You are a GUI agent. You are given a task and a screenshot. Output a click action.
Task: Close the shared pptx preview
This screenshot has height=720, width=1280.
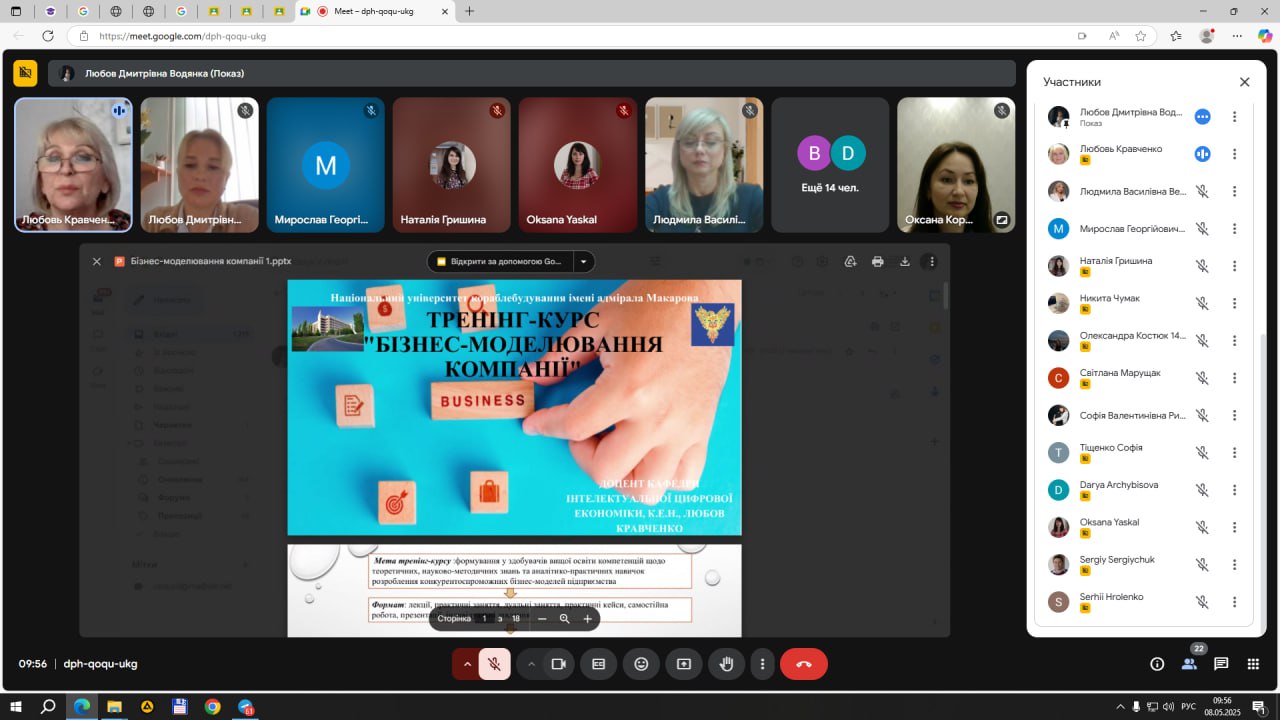coord(97,261)
